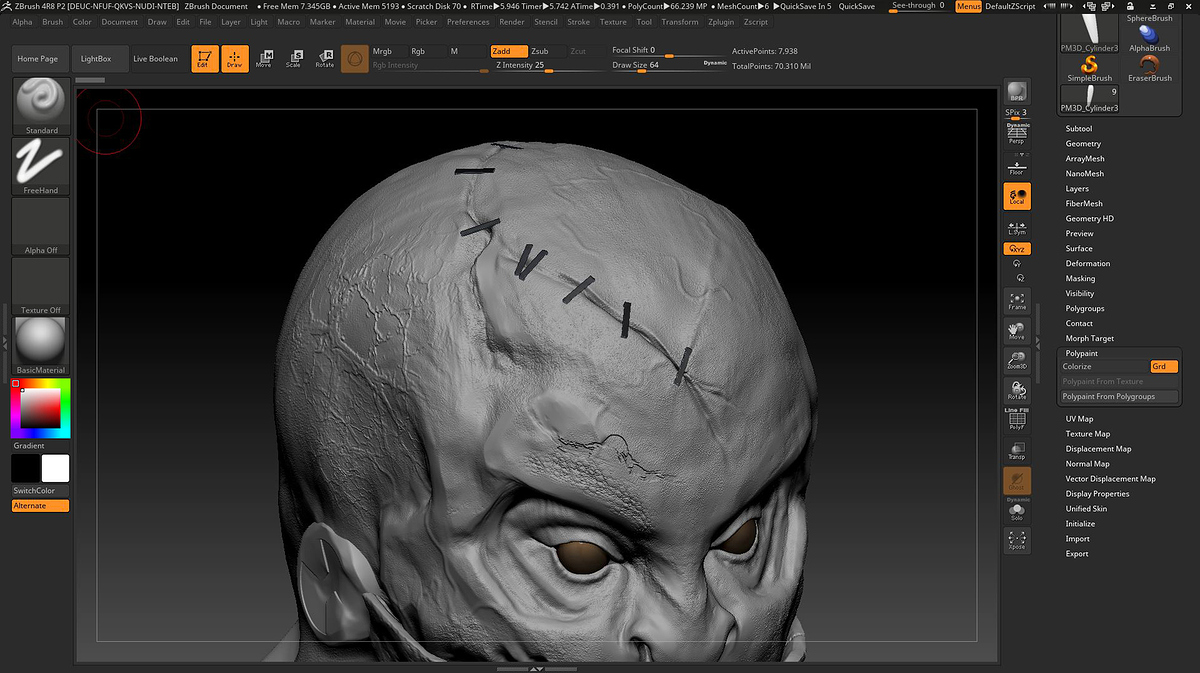Click the LightBox button
1200x673 pixels.
tap(97, 59)
